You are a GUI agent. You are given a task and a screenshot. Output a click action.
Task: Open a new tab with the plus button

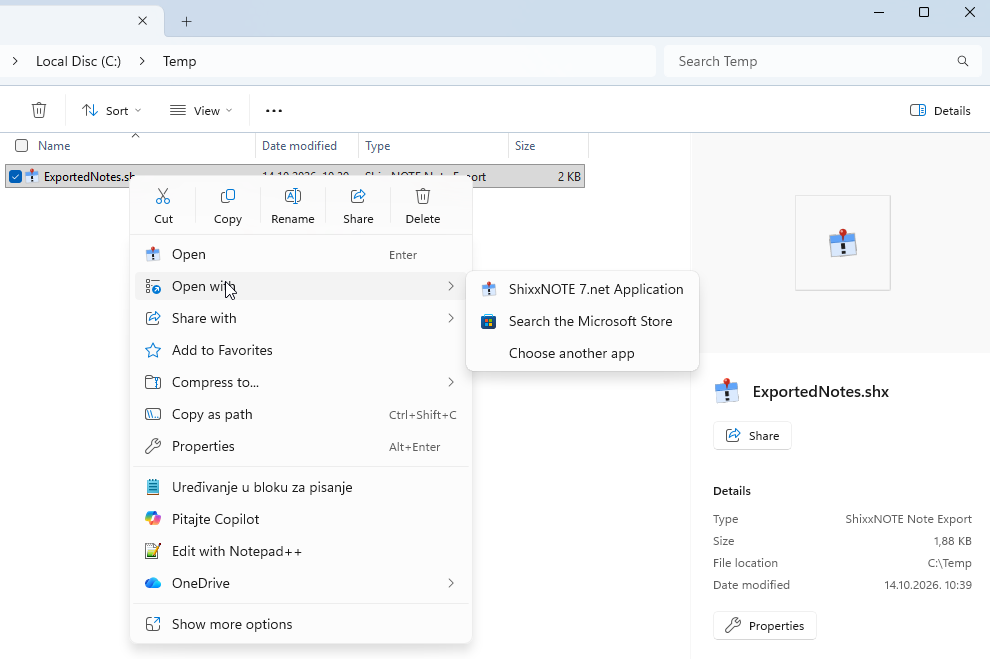[186, 21]
